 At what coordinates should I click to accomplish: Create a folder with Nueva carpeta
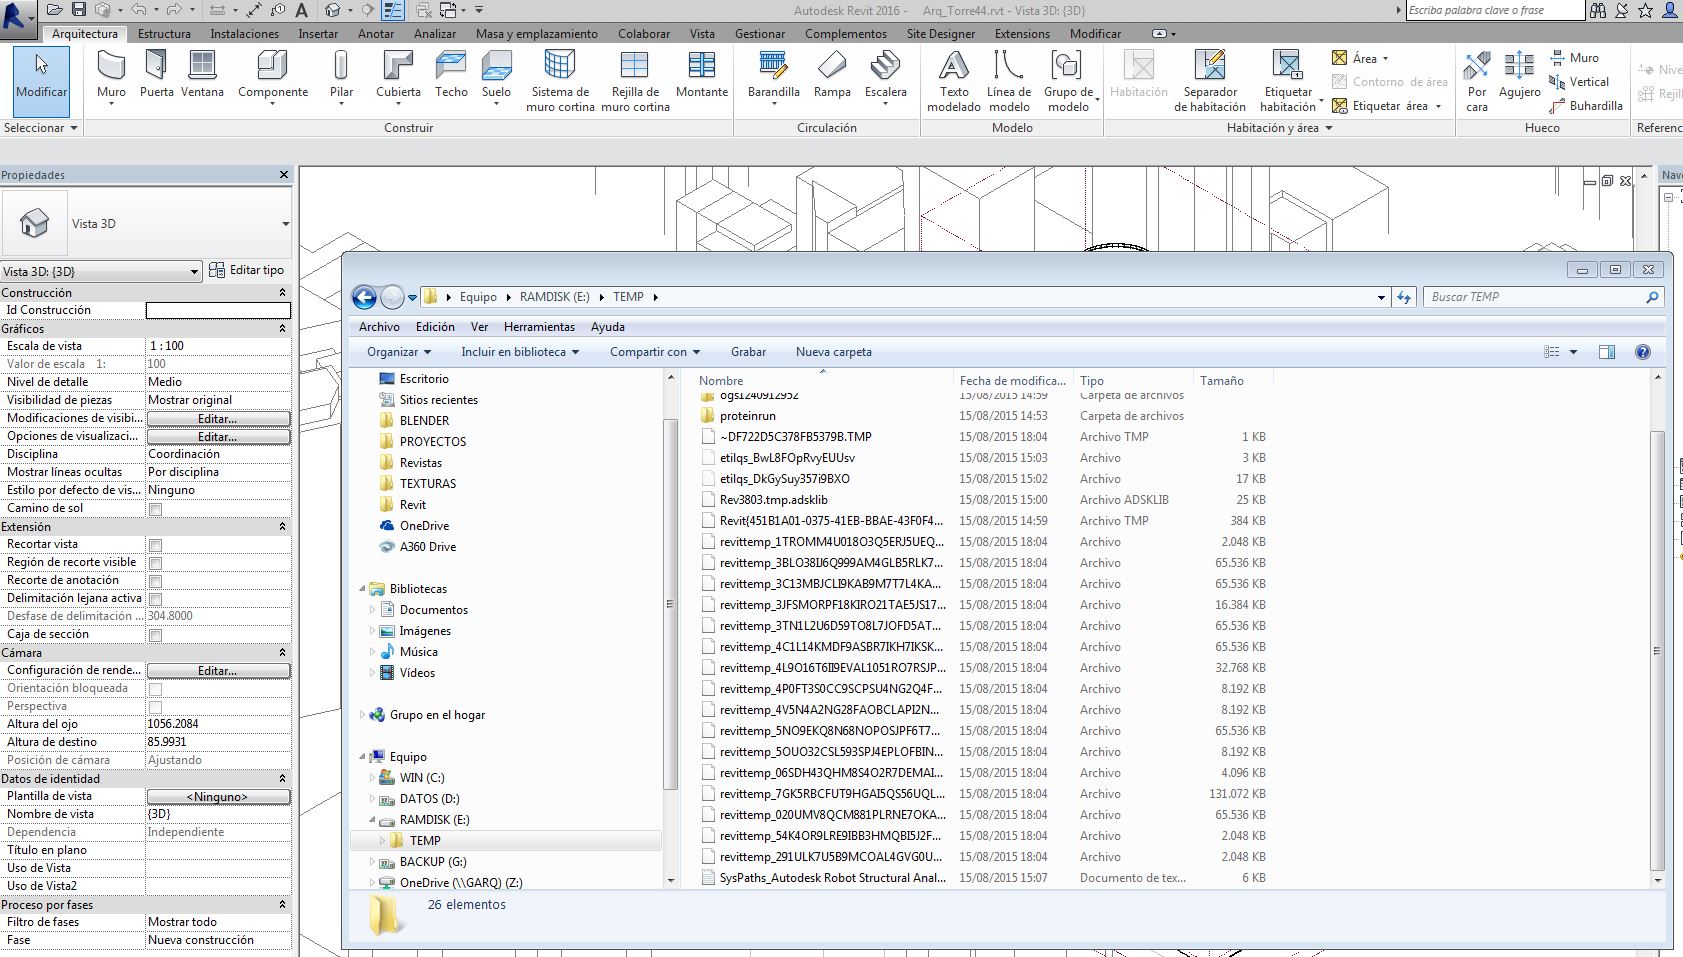832,351
